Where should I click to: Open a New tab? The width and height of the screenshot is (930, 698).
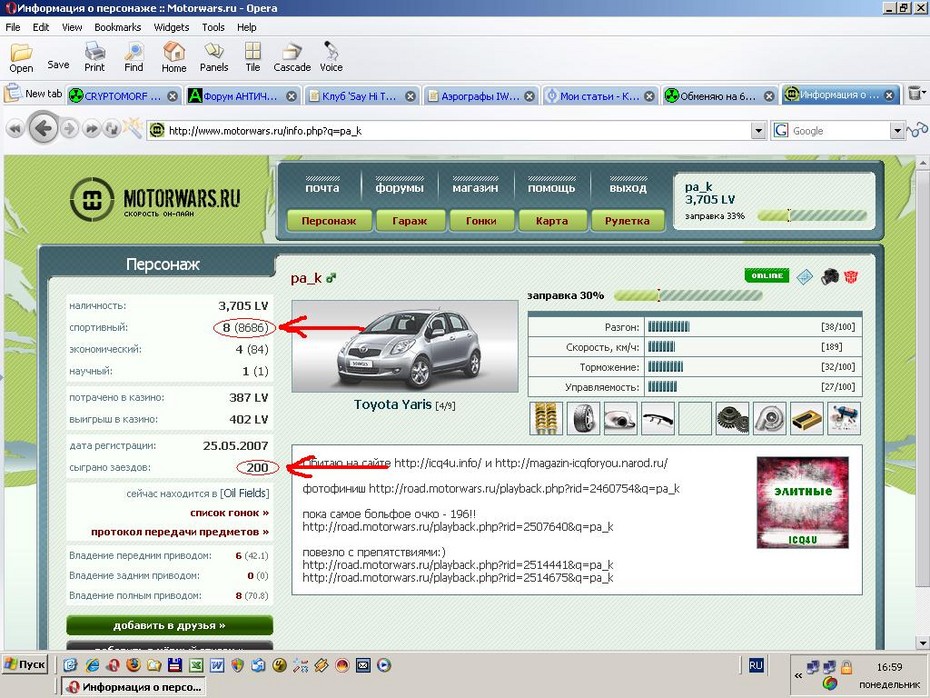pos(33,94)
